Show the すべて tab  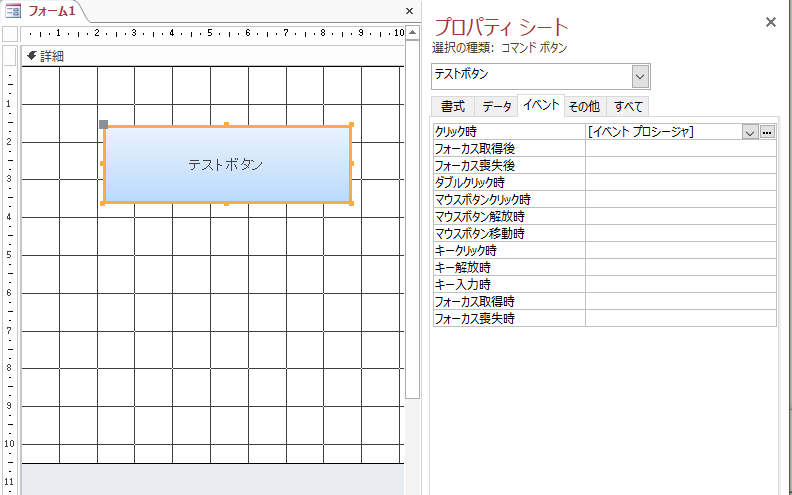coord(628,107)
